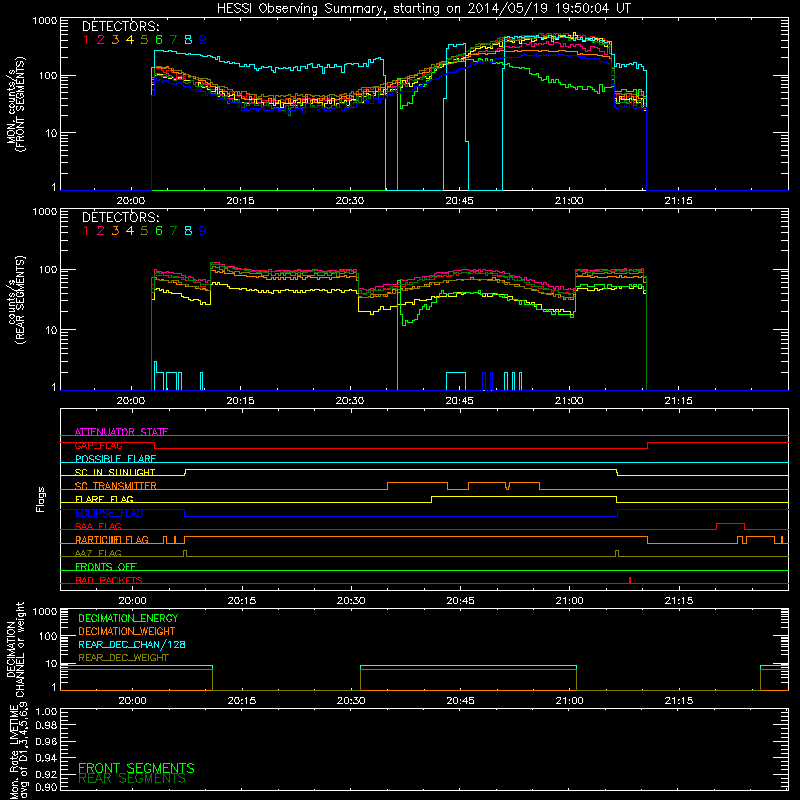
Task: Click the GAP_FLAG label
Action: pyautogui.click(x=98, y=445)
